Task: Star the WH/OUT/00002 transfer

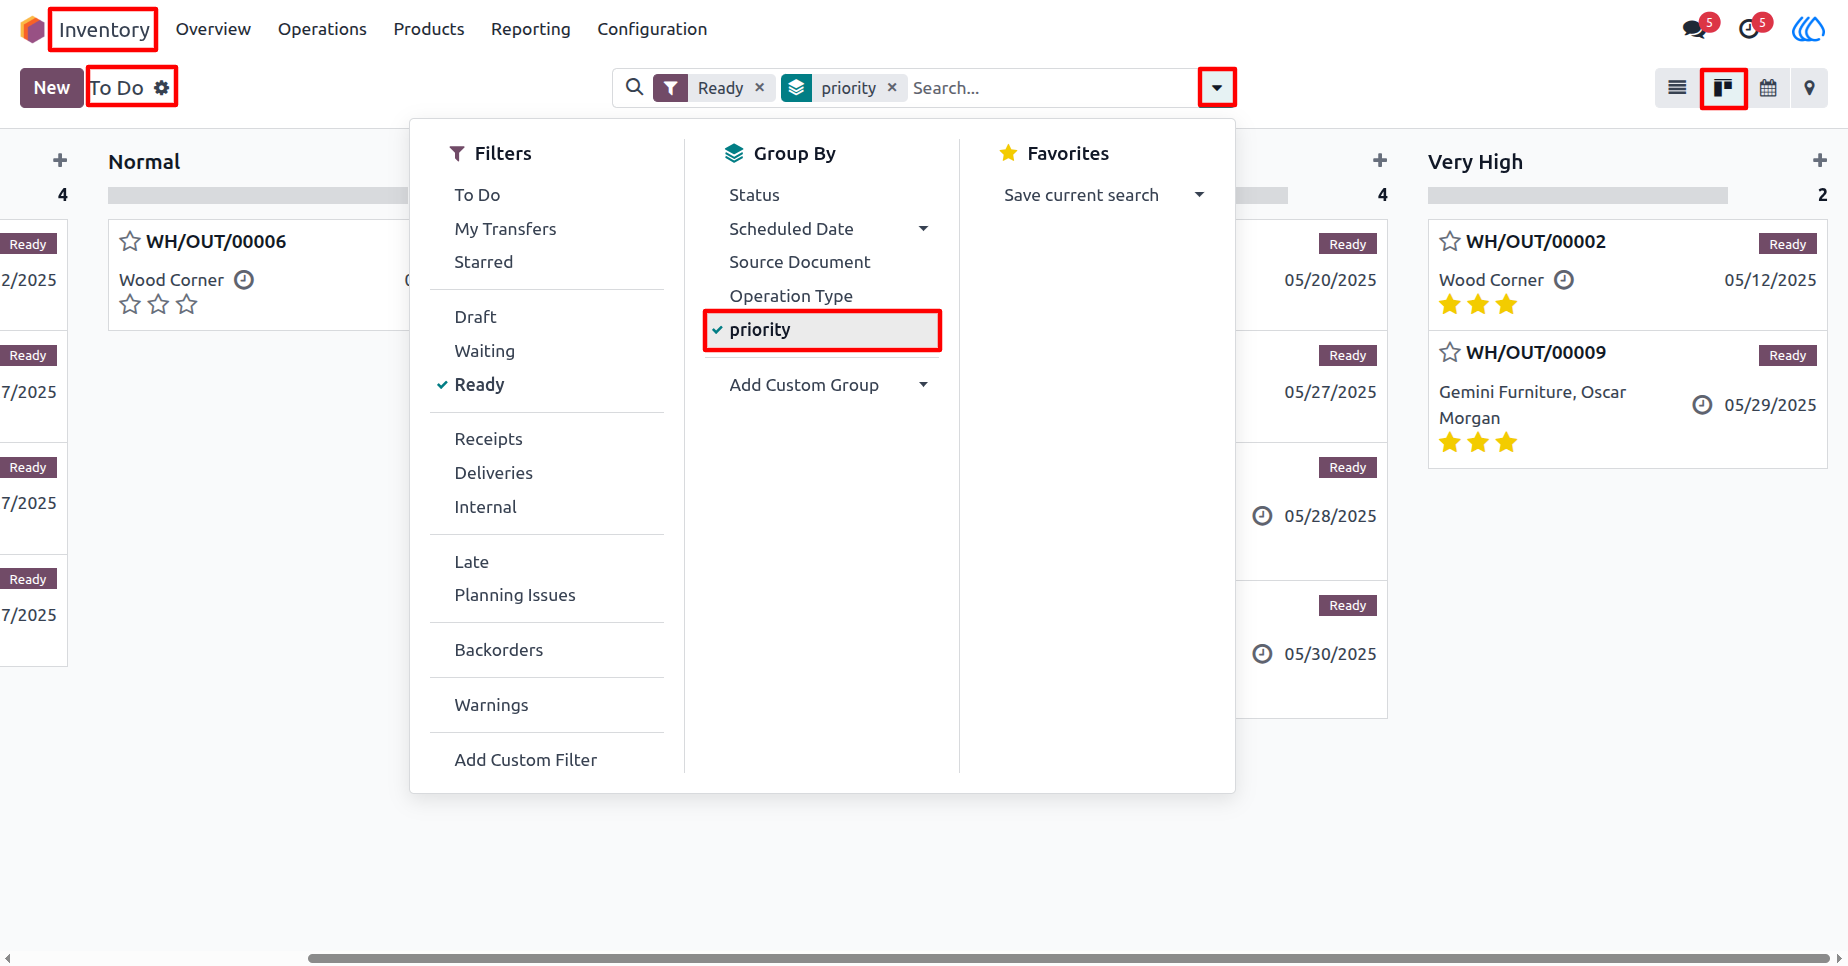Action: point(1450,241)
